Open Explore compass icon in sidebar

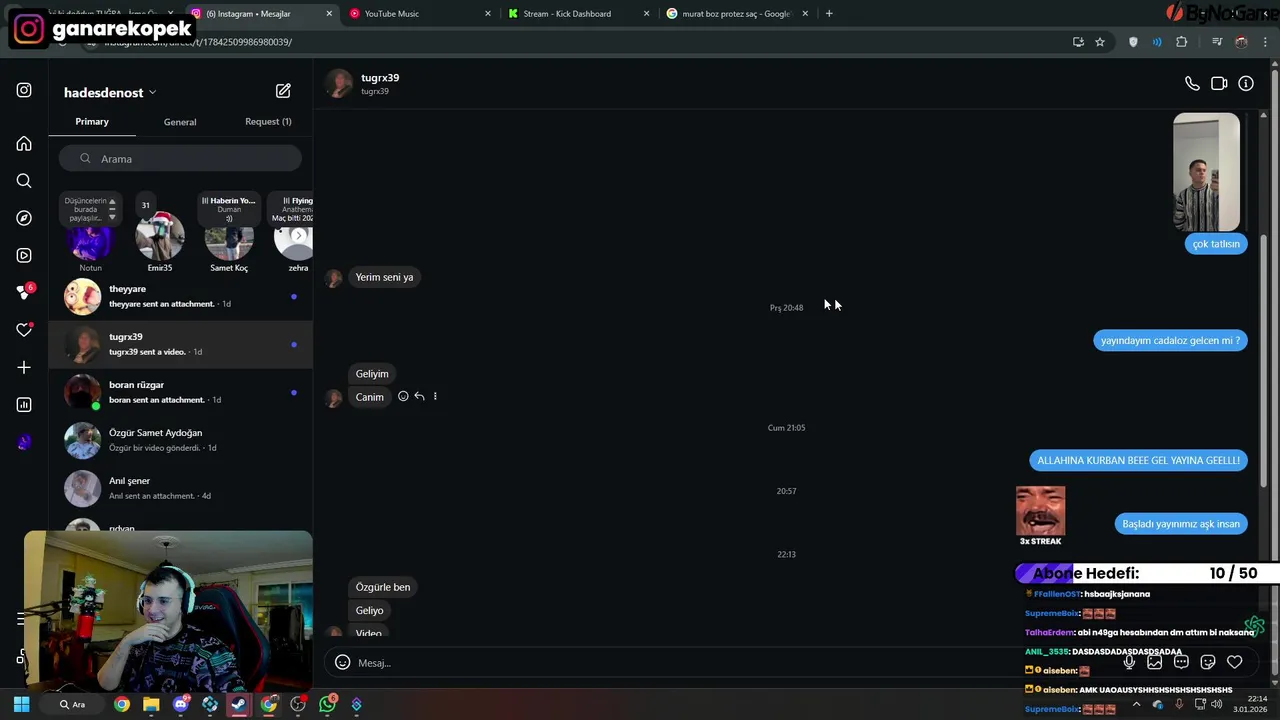click(x=24, y=218)
